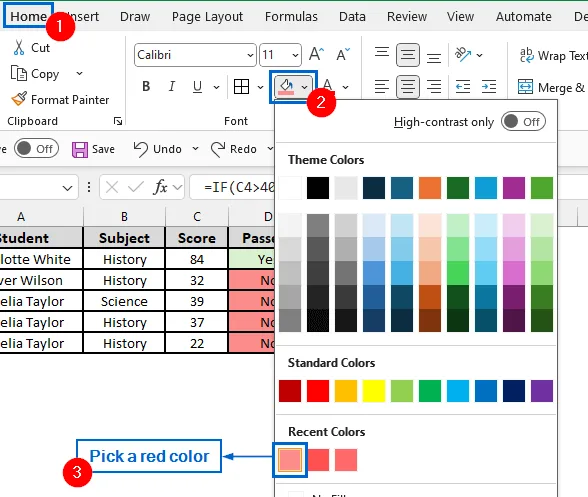Select orange theme color swatch
This screenshot has height=497, width=588.
tap(430, 188)
